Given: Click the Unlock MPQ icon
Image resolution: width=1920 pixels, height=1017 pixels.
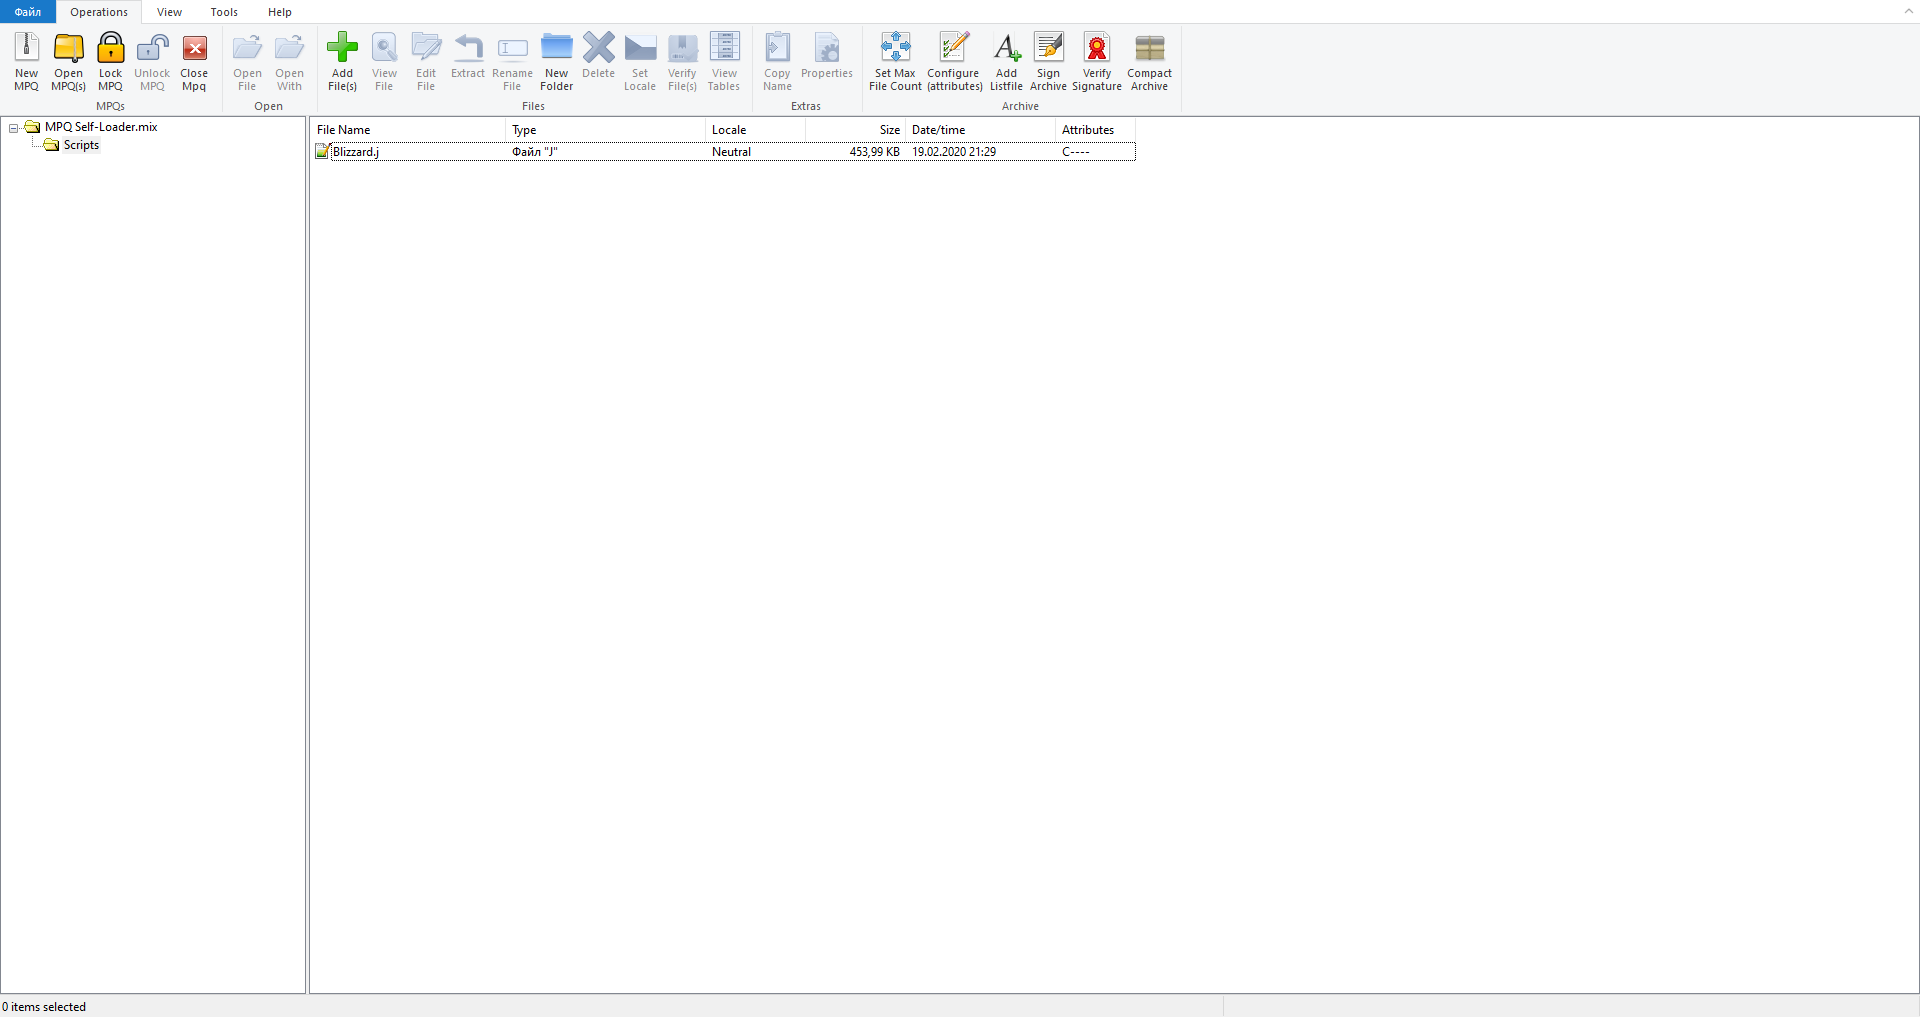Looking at the screenshot, I should 152,62.
